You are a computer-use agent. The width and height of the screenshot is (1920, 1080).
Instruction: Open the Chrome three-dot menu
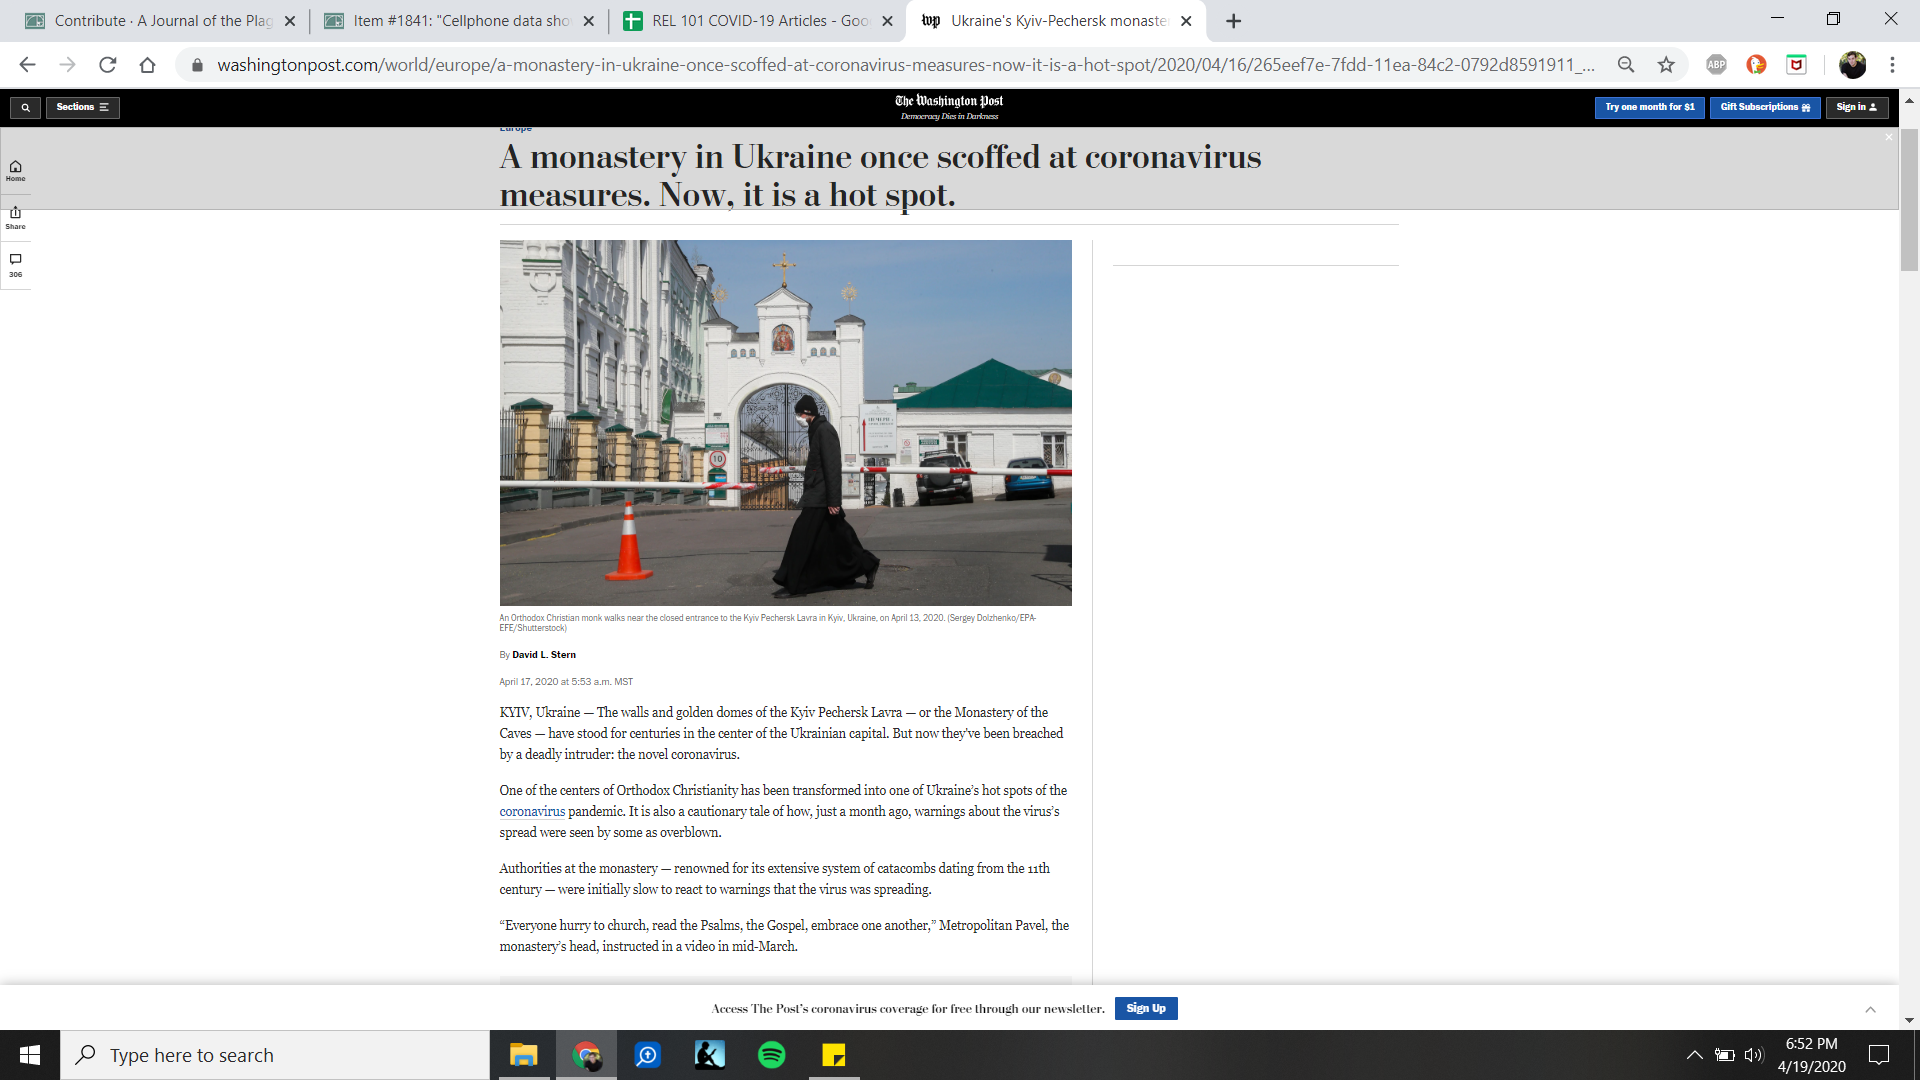click(1892, 65)
